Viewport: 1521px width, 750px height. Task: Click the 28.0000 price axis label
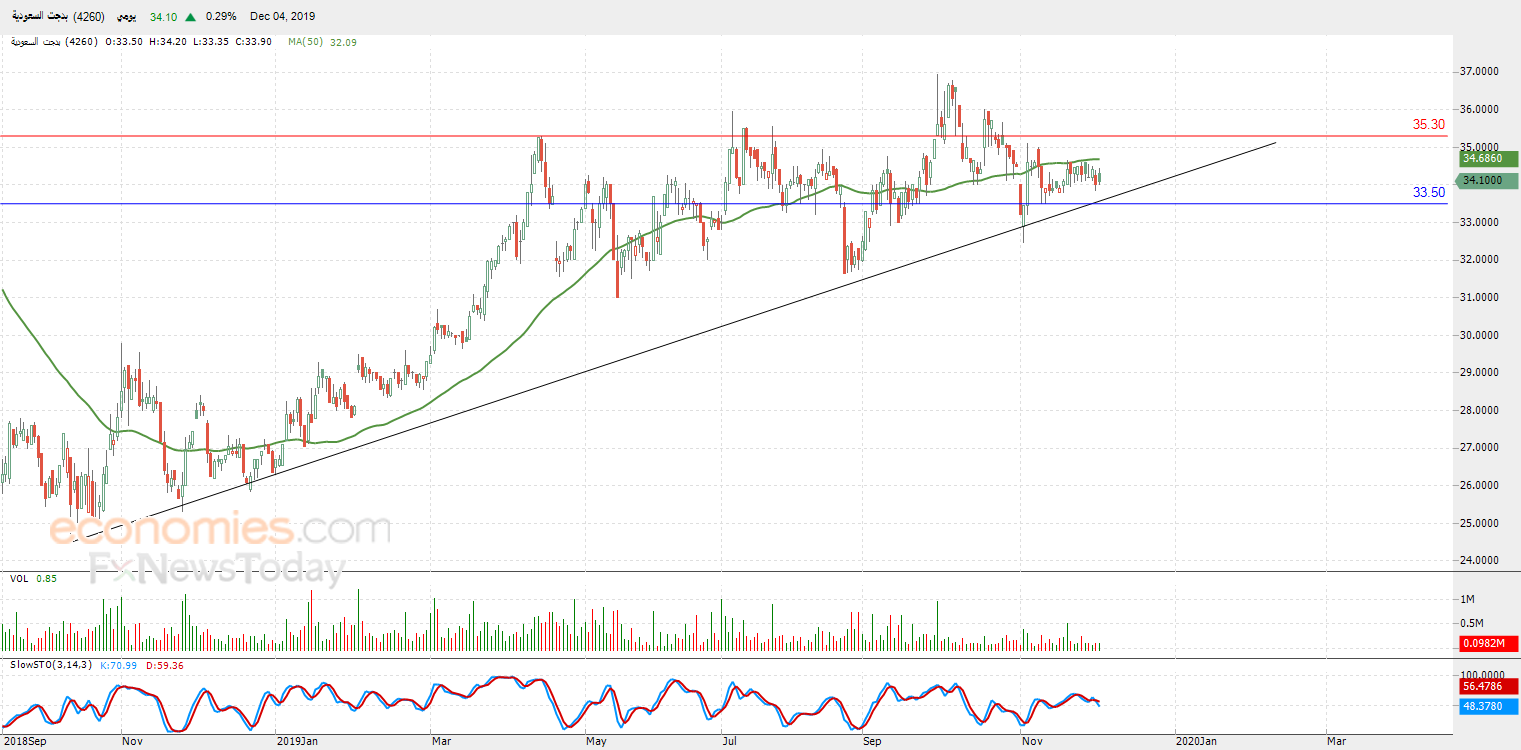1481,410
